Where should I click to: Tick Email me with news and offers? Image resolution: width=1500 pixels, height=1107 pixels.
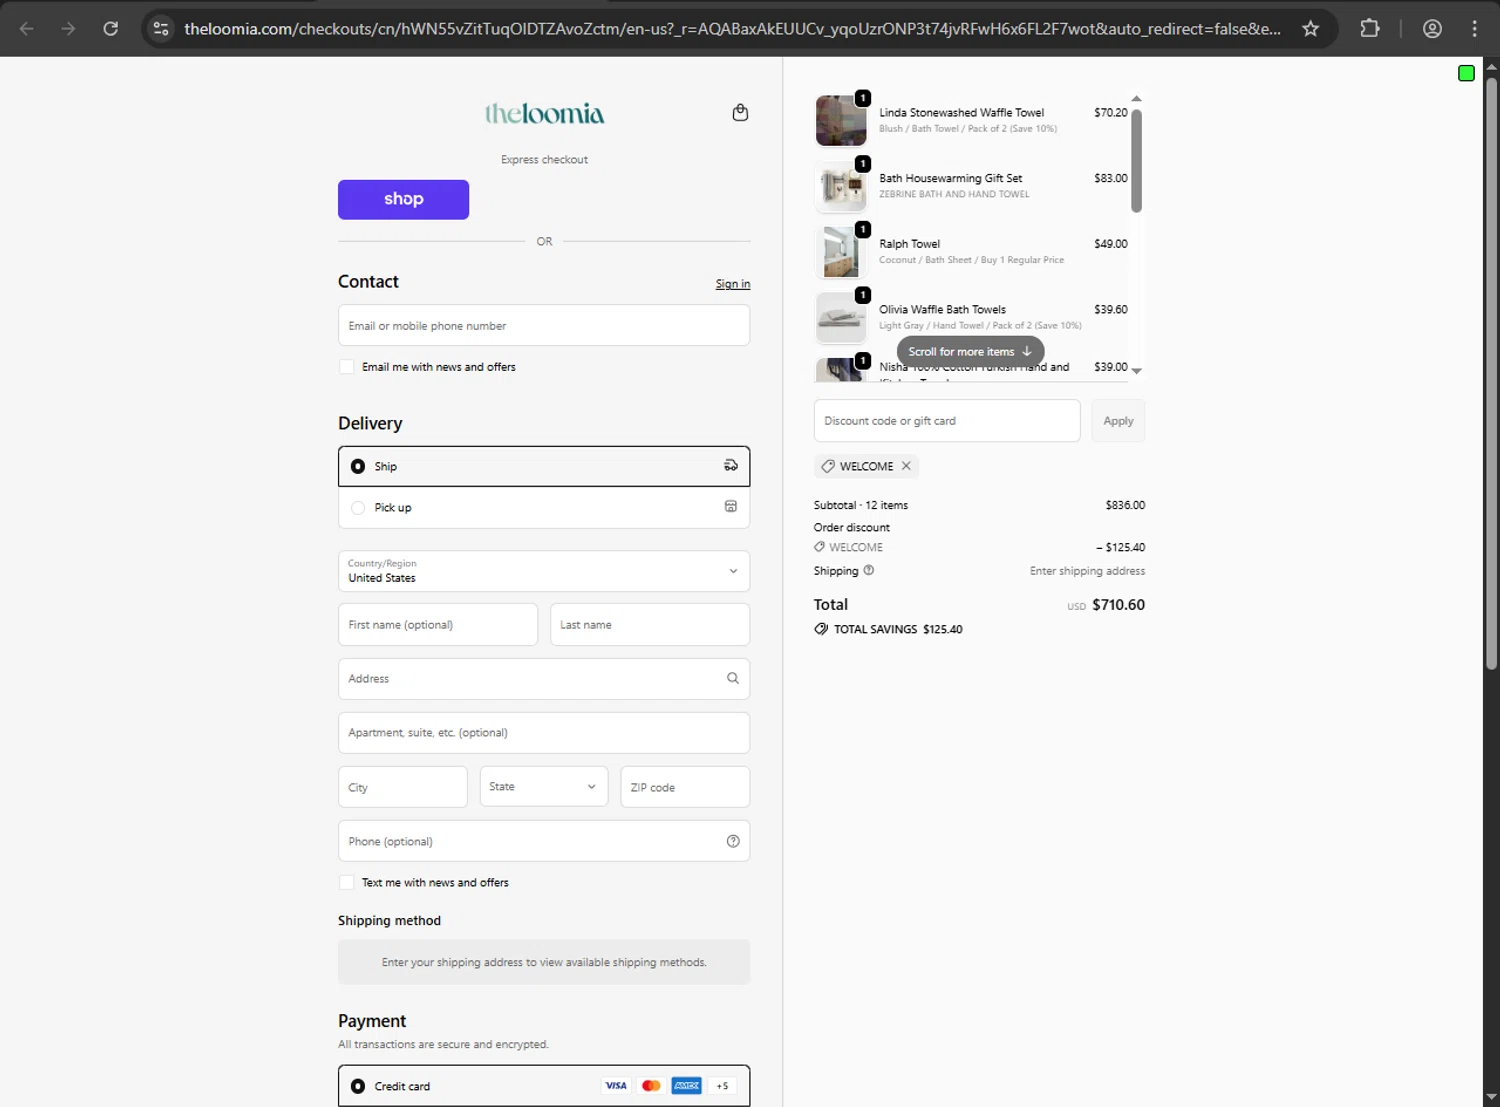(347, 367)
